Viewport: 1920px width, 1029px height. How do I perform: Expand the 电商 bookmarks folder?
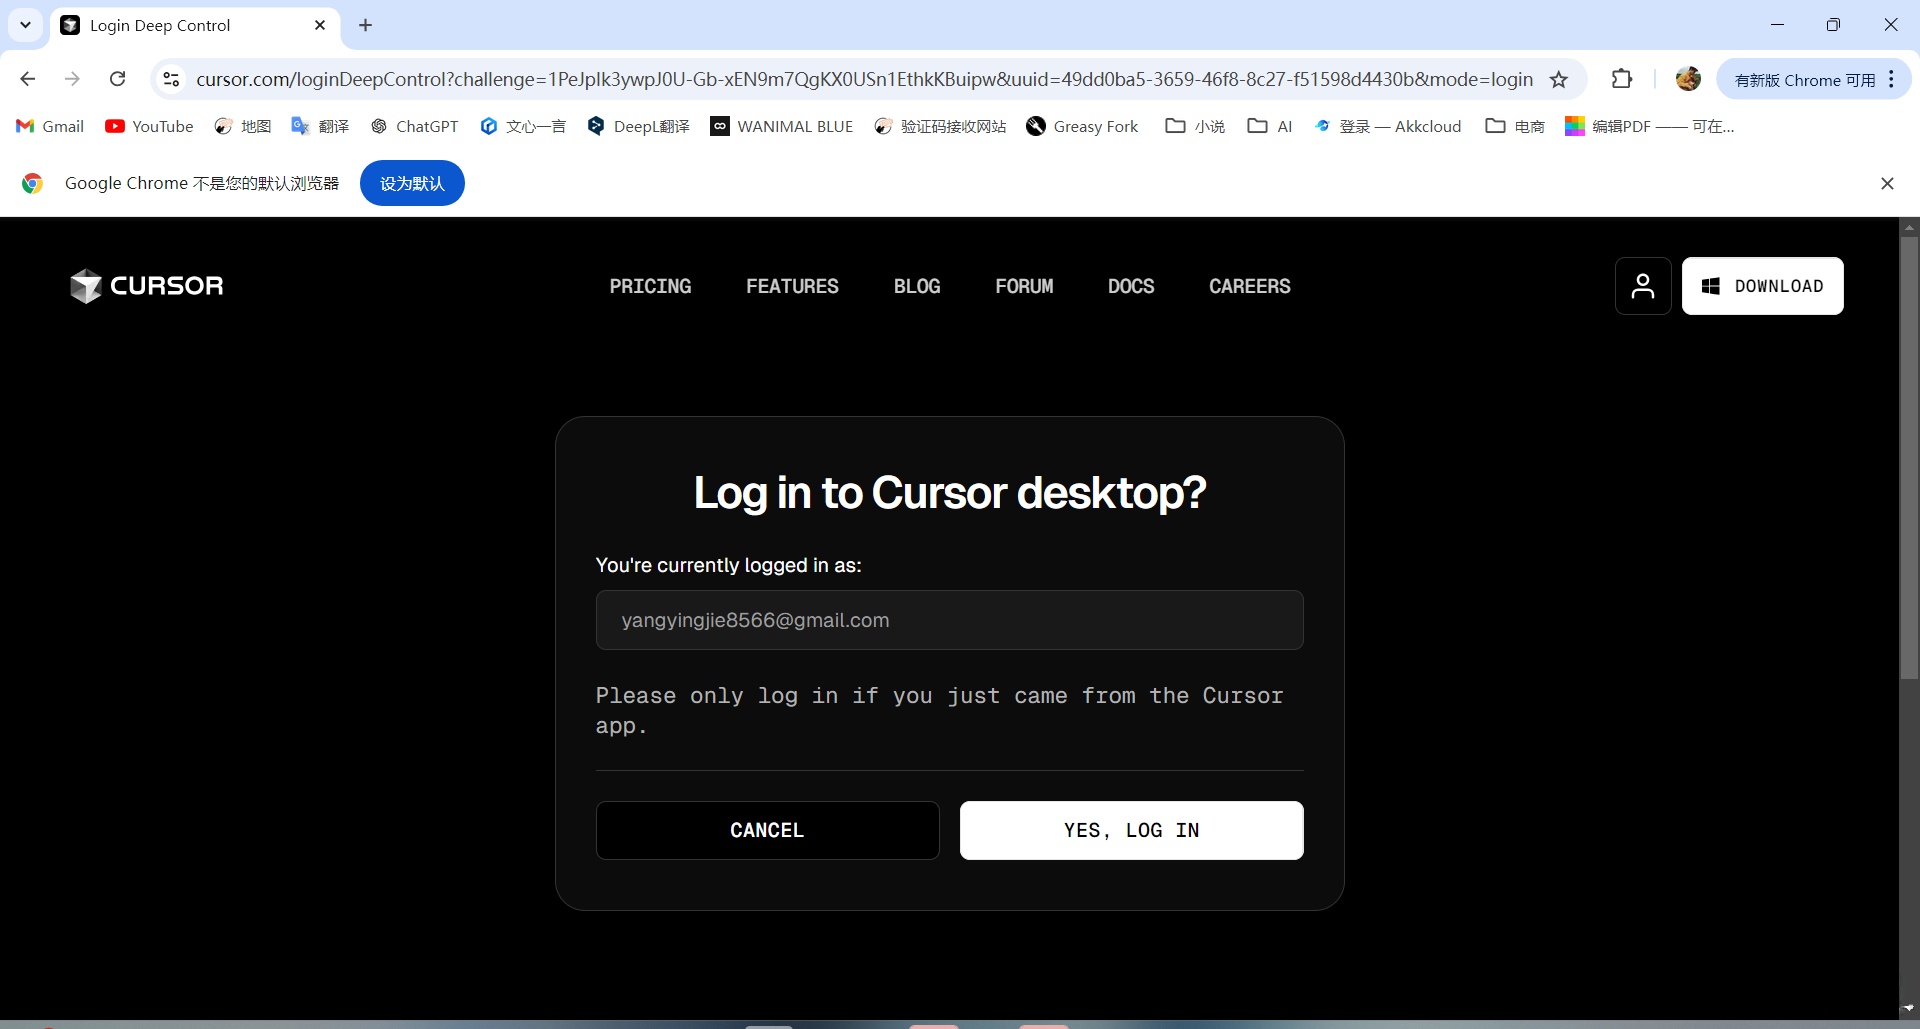coord(1515,126)
